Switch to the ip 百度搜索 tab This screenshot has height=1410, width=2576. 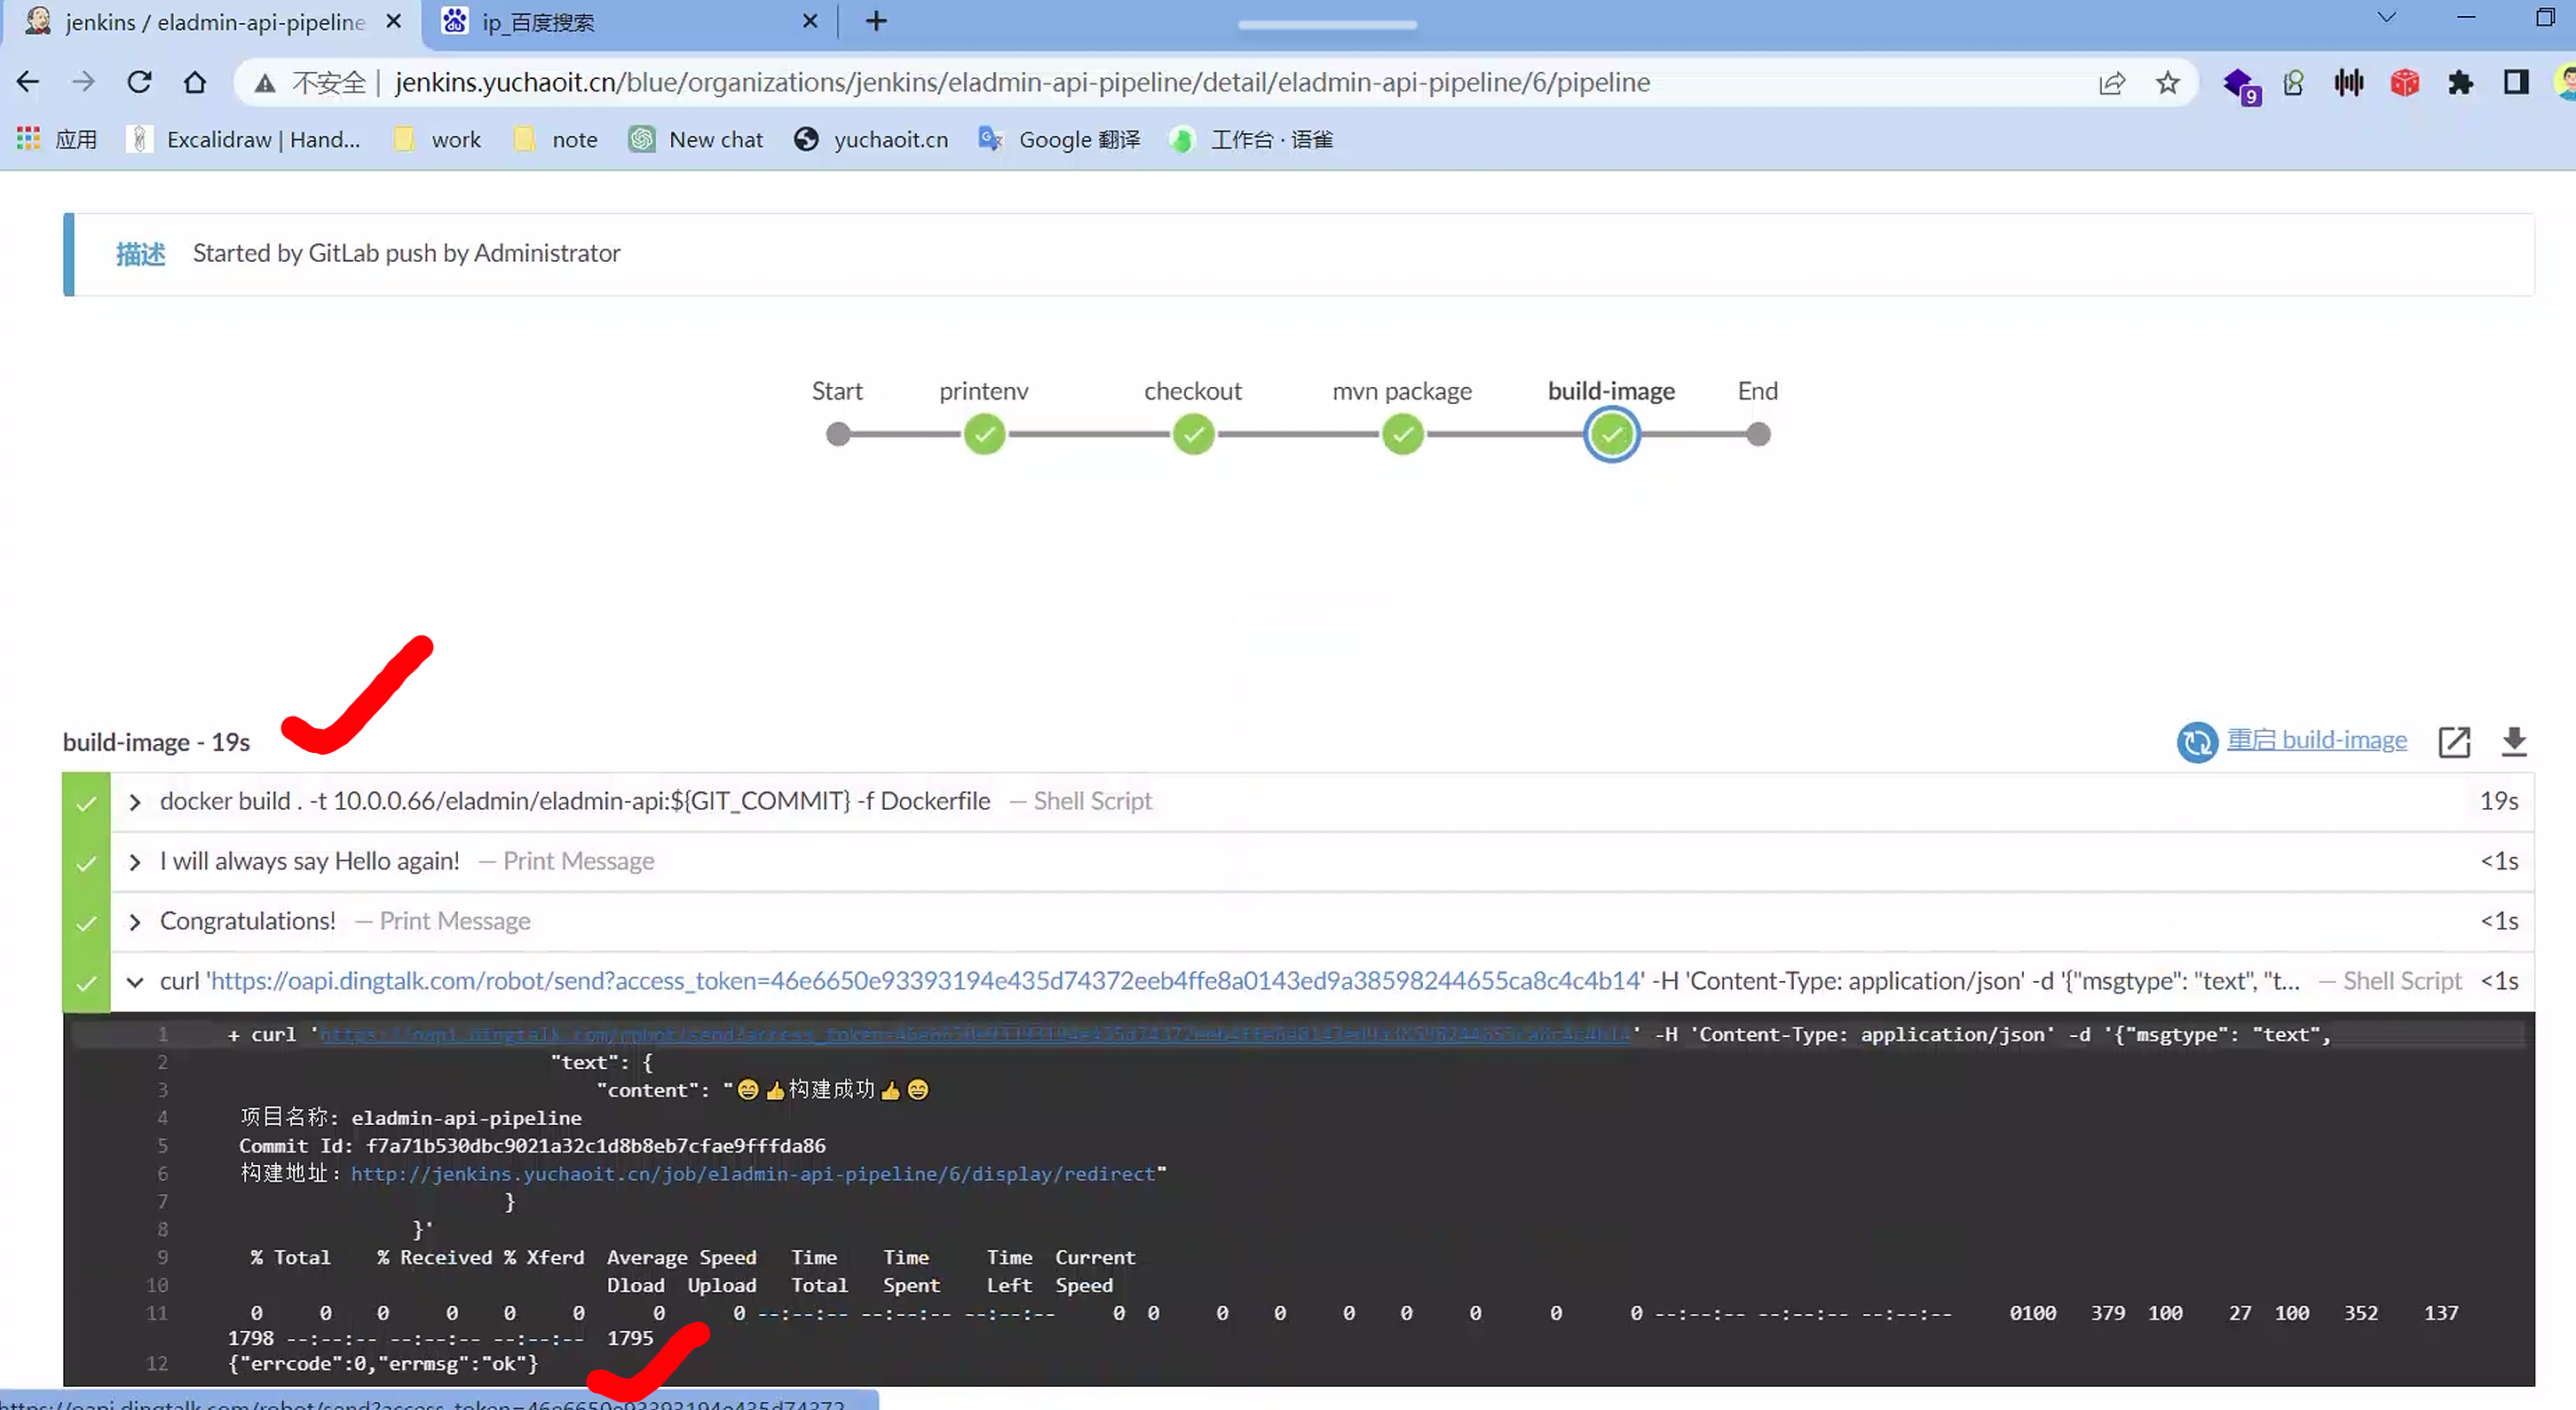click(x=620, y=22)
